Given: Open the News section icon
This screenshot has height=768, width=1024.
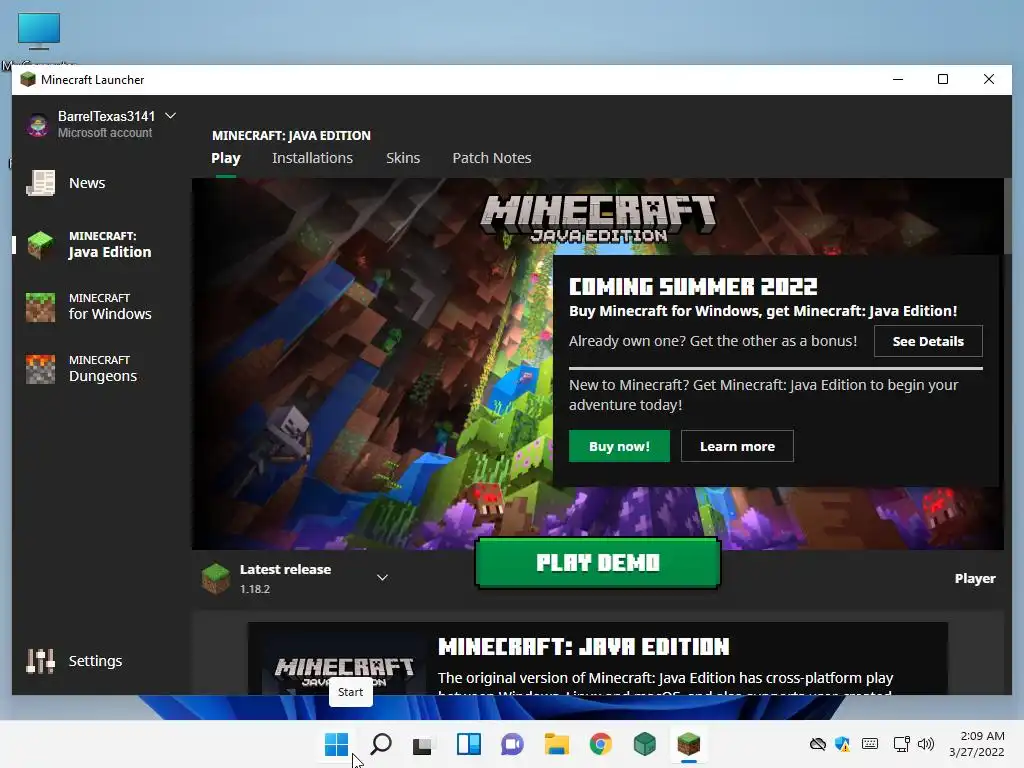Looking at the screenshot, I should coord(40,183).
